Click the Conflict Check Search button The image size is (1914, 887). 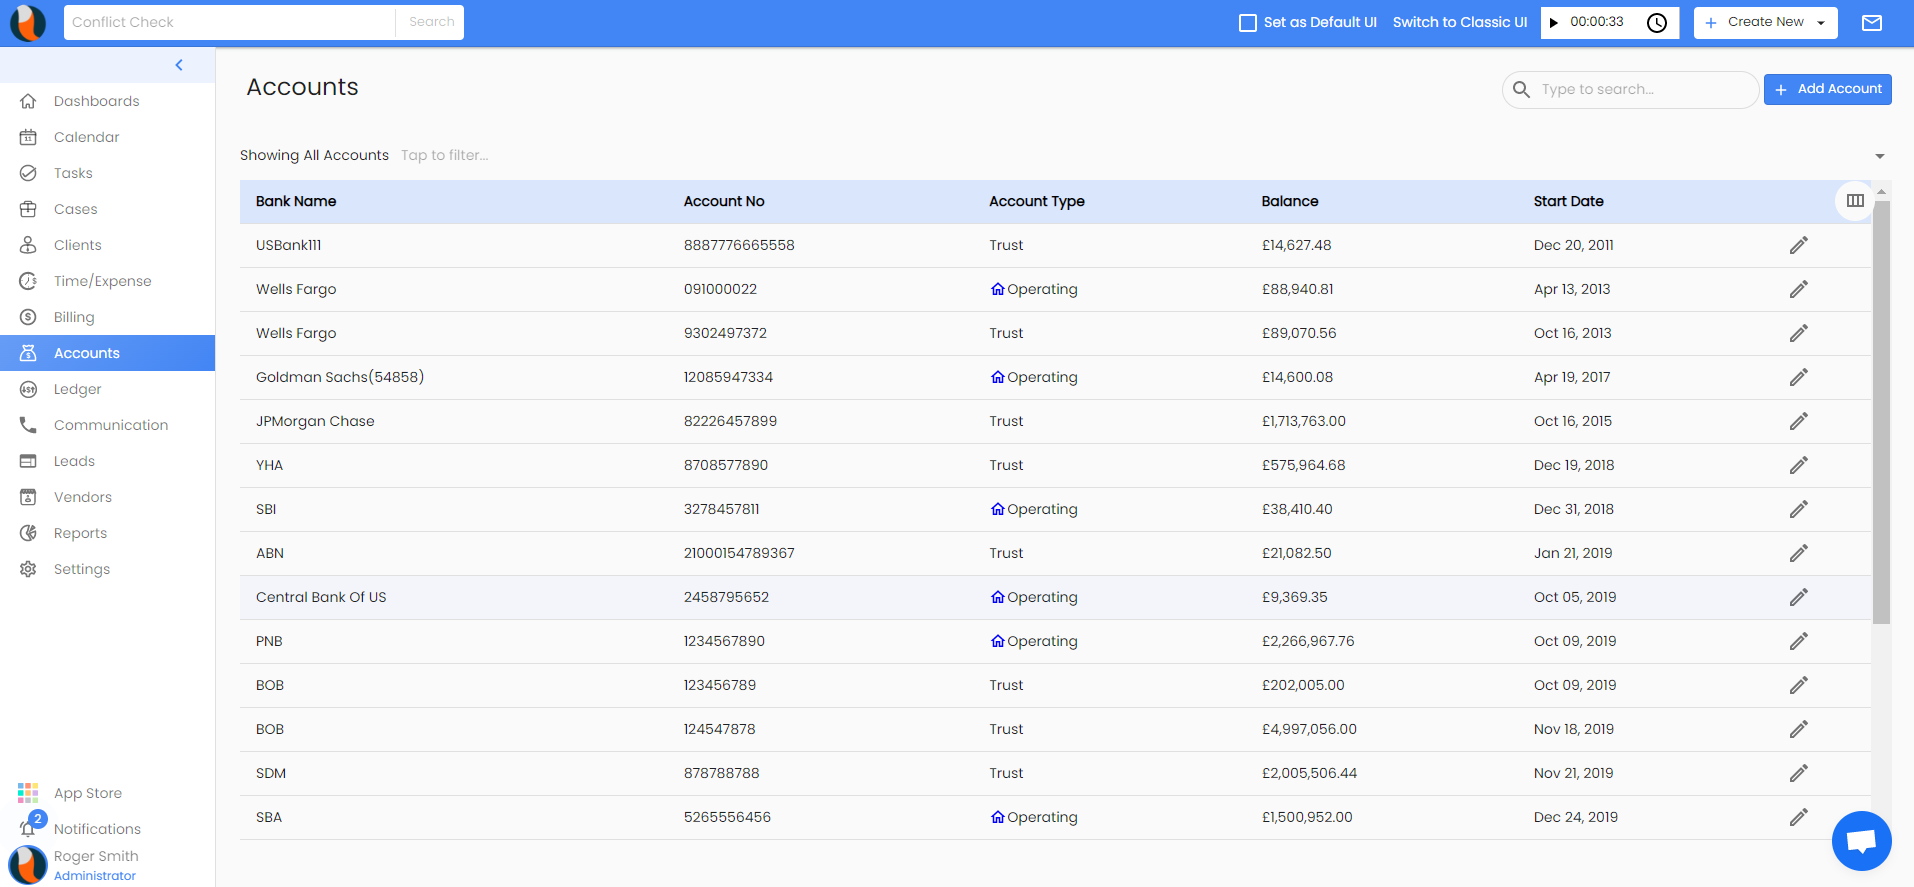pos(431,22)
